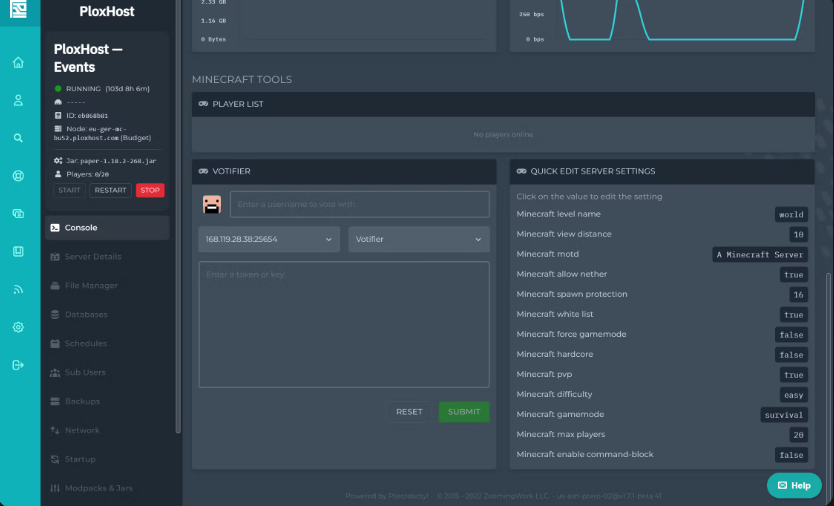The width and height of the screenshot is (834, 506).
Task: Edit the view distance value 10
Action: pyautogui.click(x=798, y=235)
